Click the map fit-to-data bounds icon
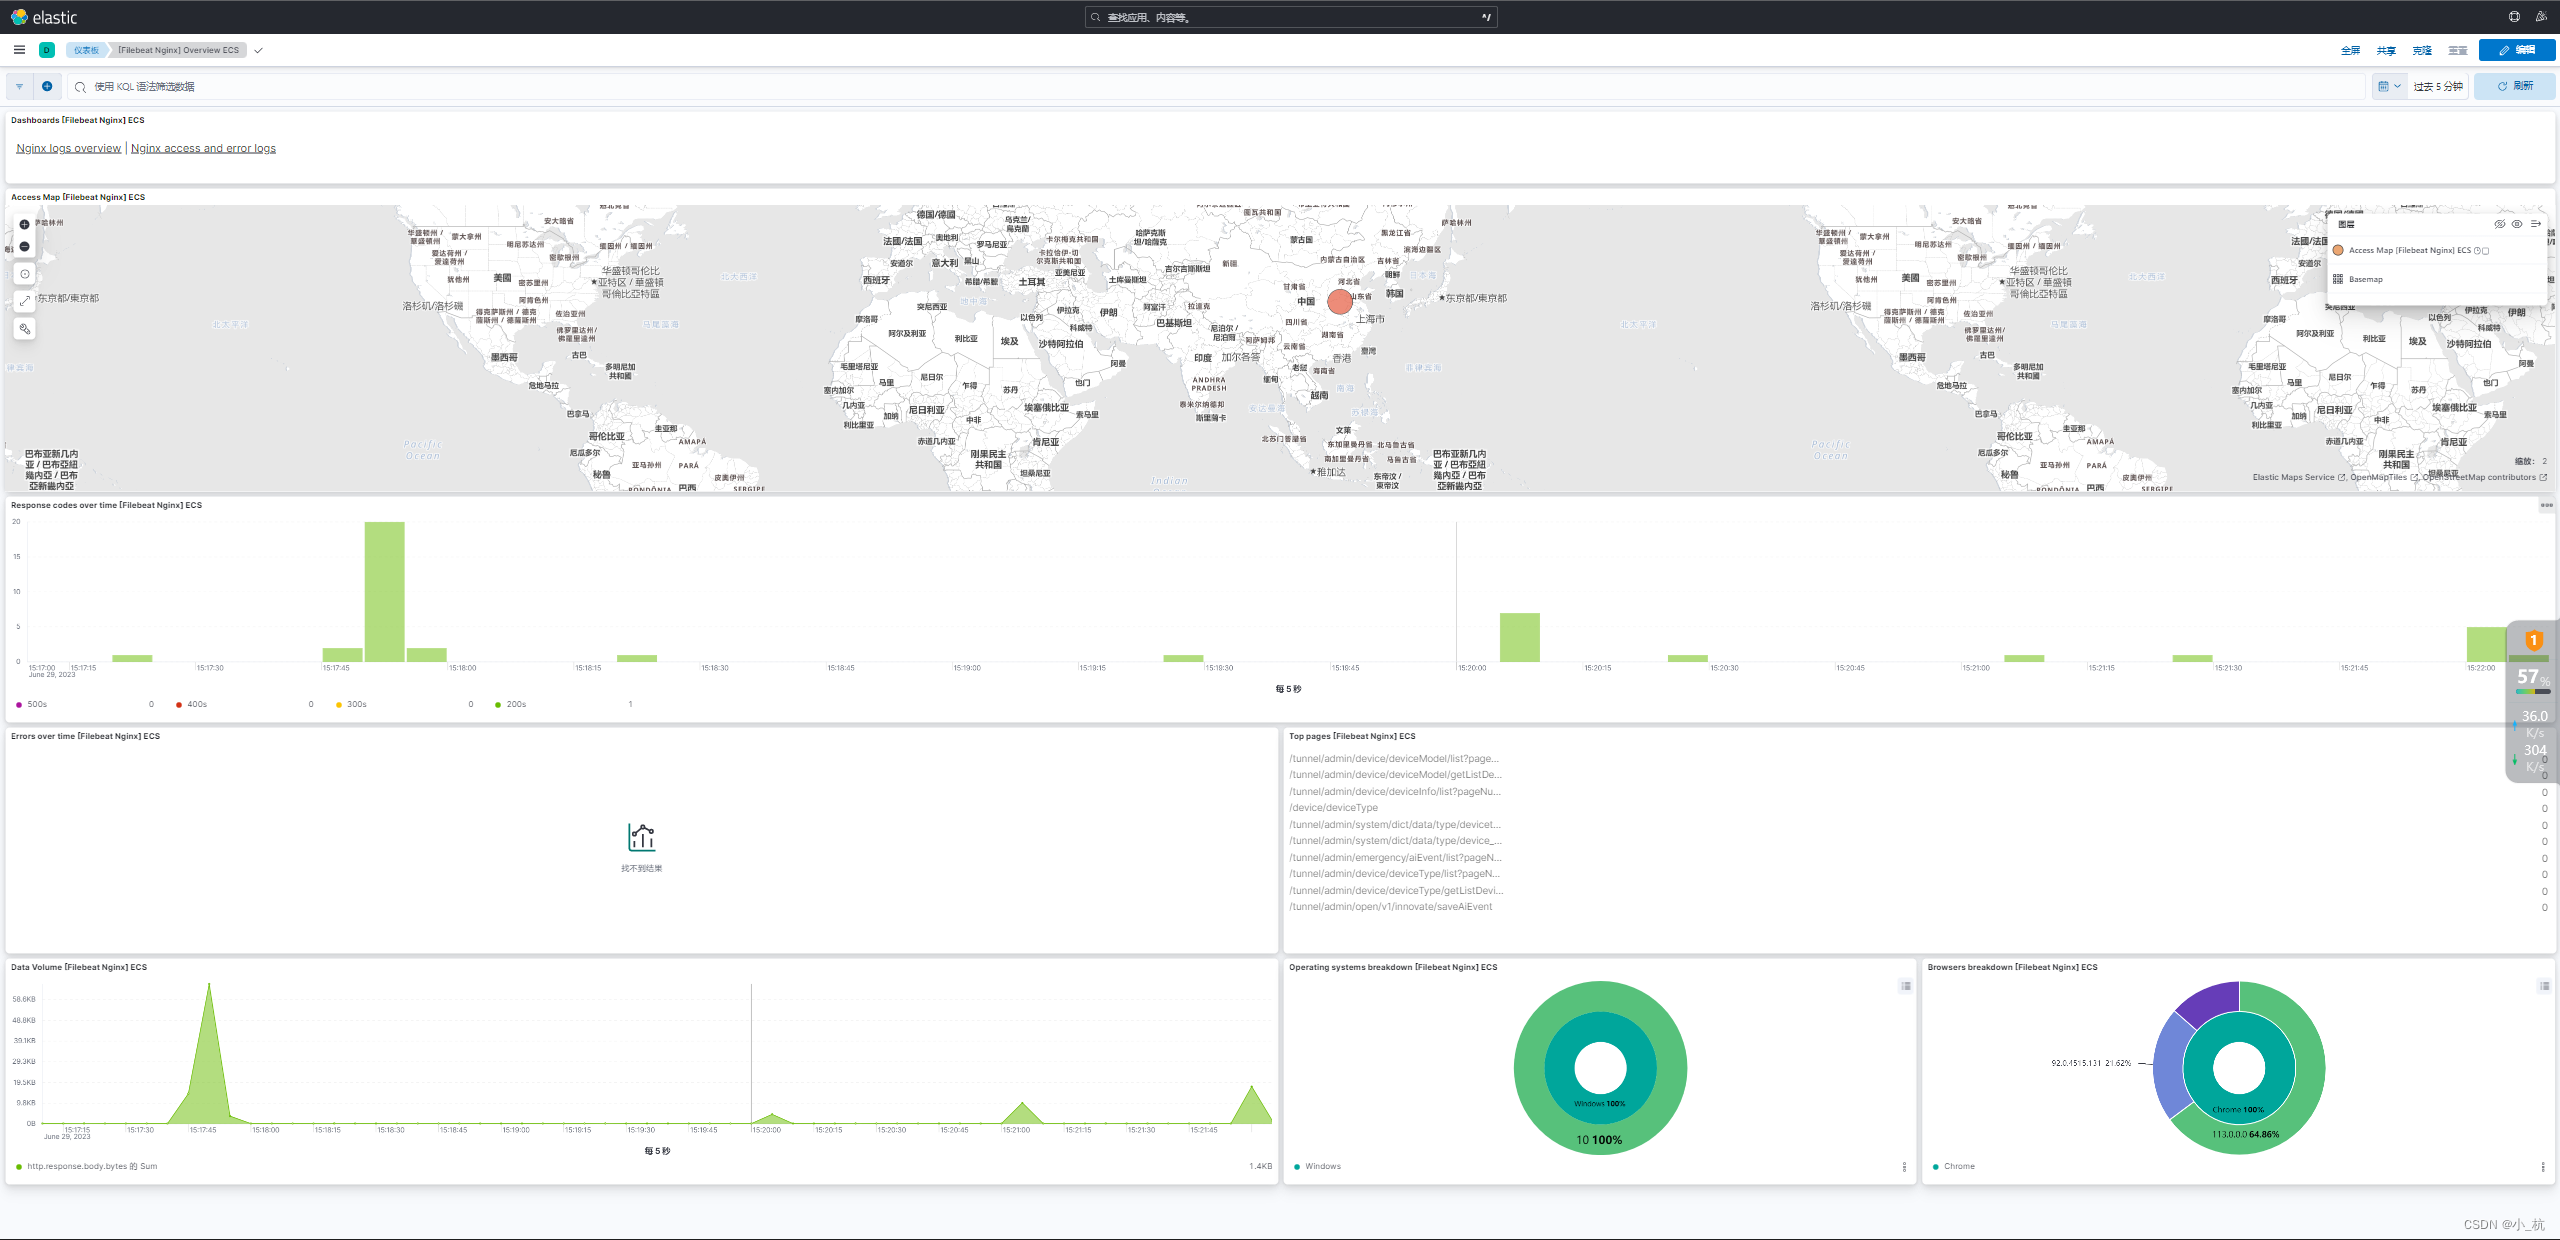The height and width of the screenshot is (1240, 2560). [x=25, y=274]
